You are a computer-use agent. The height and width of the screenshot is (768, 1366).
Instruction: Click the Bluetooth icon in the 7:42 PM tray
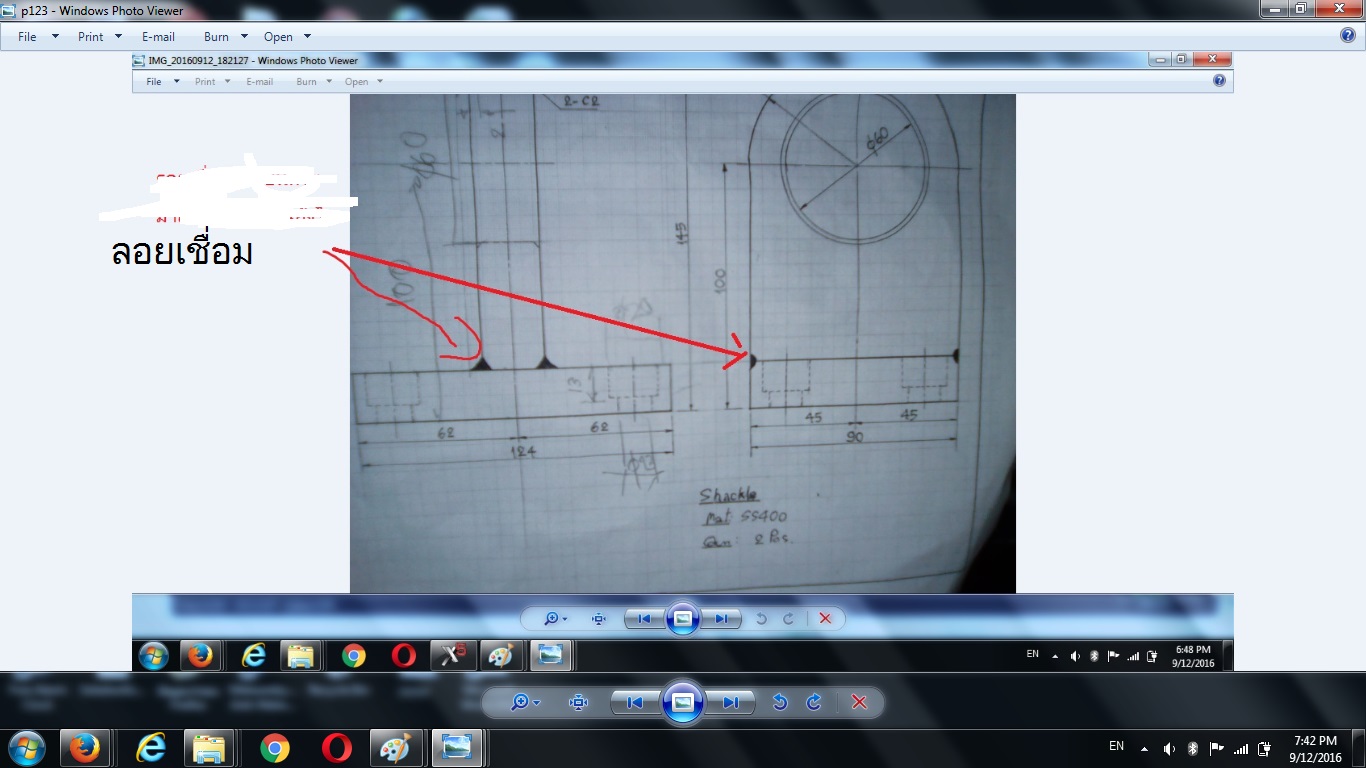(1193, 749)
